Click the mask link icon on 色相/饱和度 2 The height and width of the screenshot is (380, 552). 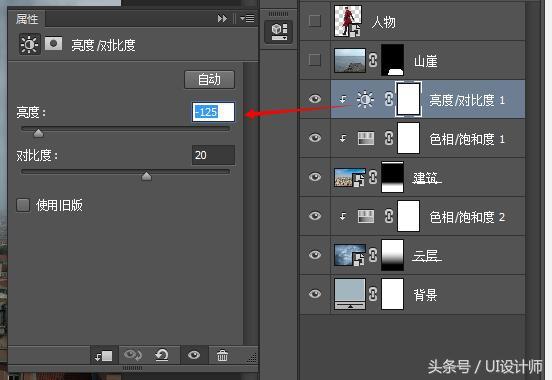[x=388, y=216]
